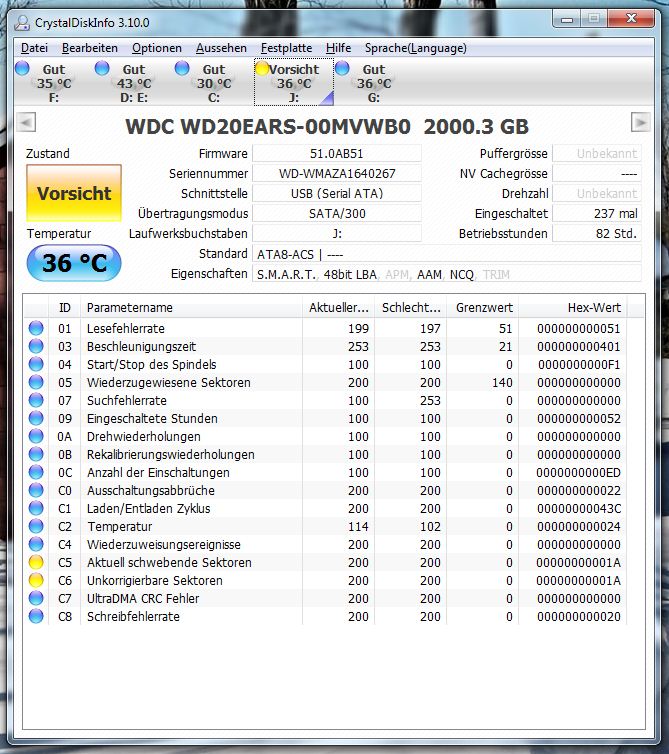This screenshot has height=754, width=669.
Task: Click status circle for Rekalibrierungswiederholungen
Action: tap(36, 454)
